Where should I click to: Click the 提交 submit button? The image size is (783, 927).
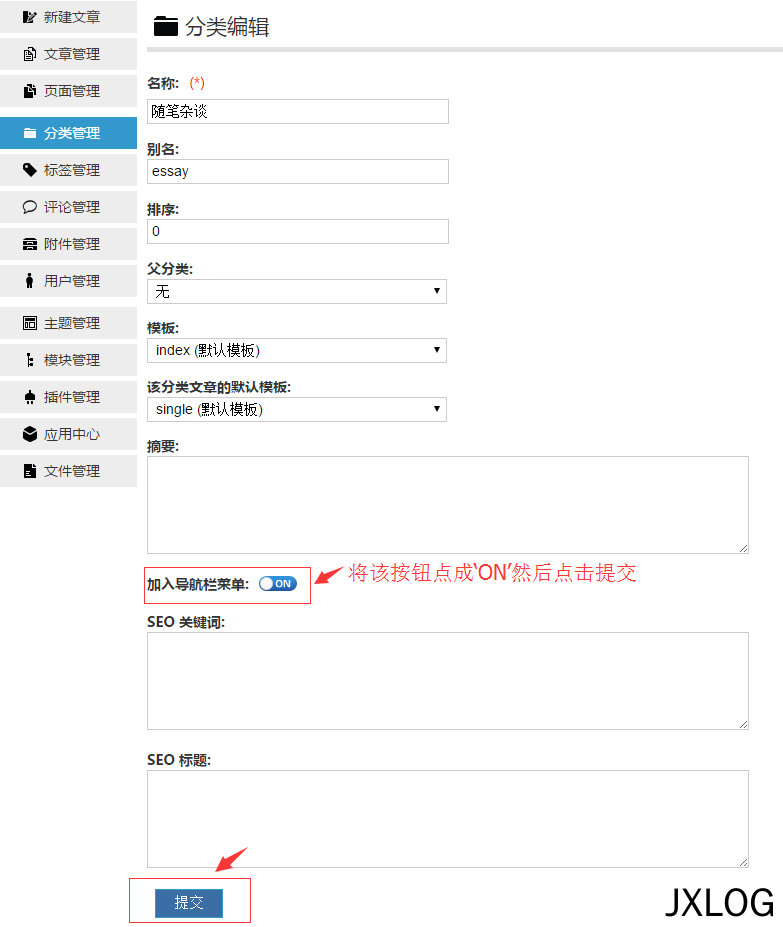click(x=189, y=903)
